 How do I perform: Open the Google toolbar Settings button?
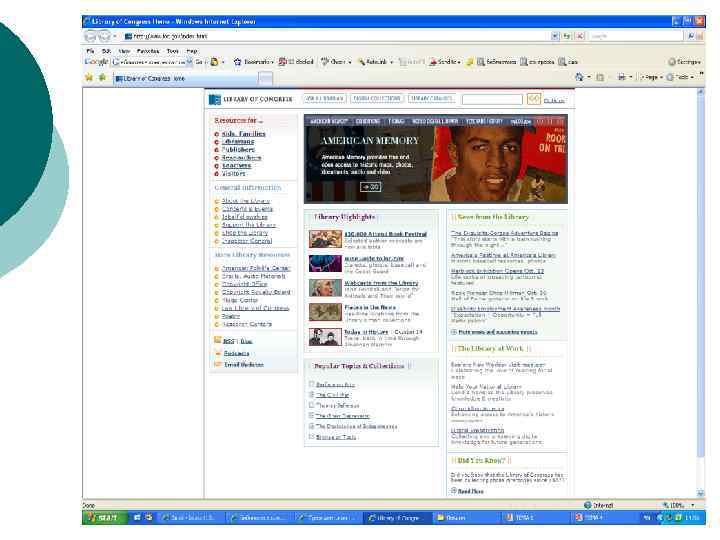pos(684,62)
